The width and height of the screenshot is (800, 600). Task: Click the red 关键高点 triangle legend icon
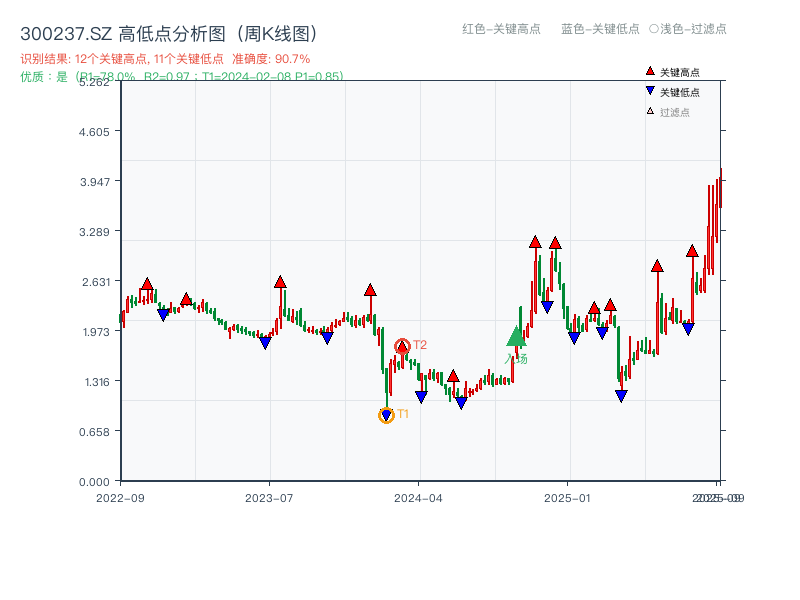pos(650,70)
